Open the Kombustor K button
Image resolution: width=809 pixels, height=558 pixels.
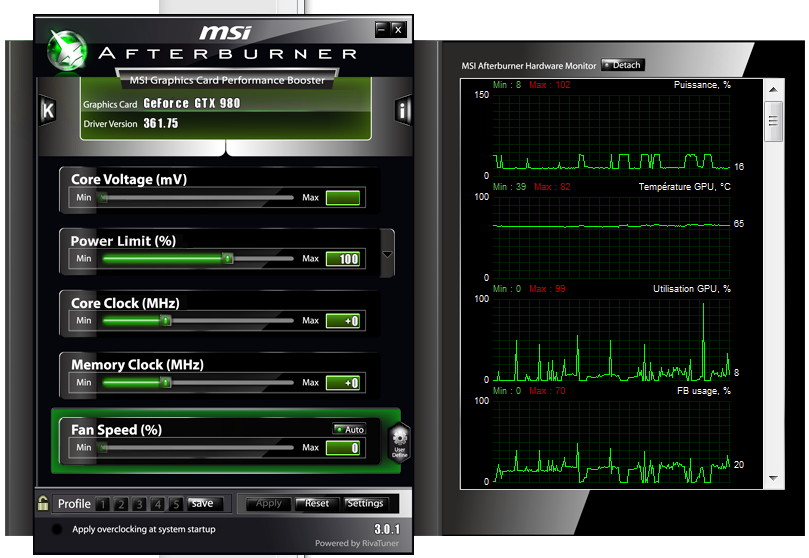(x=47, y=110)
